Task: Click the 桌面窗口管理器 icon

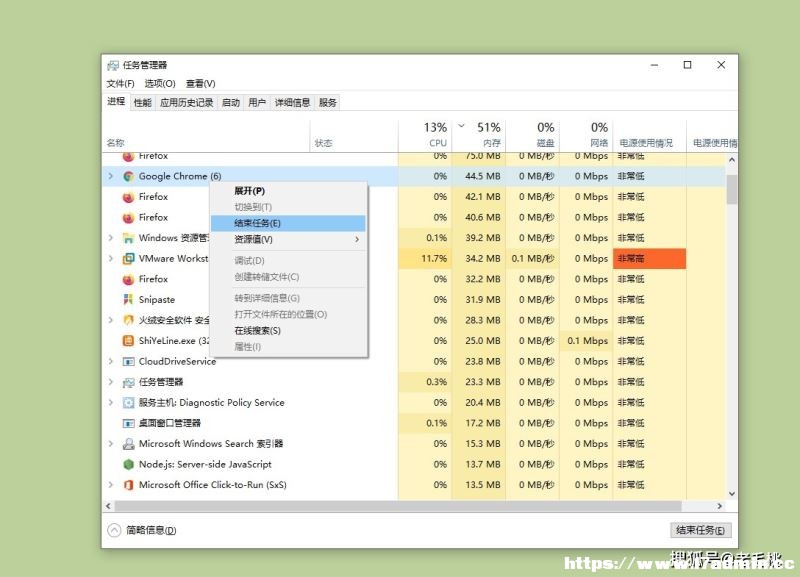Action: (x=129, y=423)
